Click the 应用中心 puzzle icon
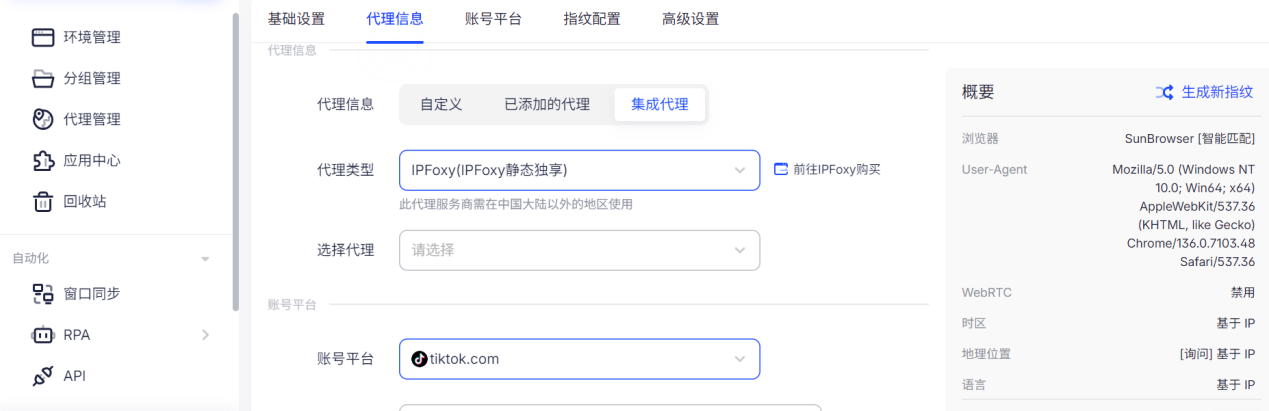The image size is (1269, 411). [x=42, y=160]
